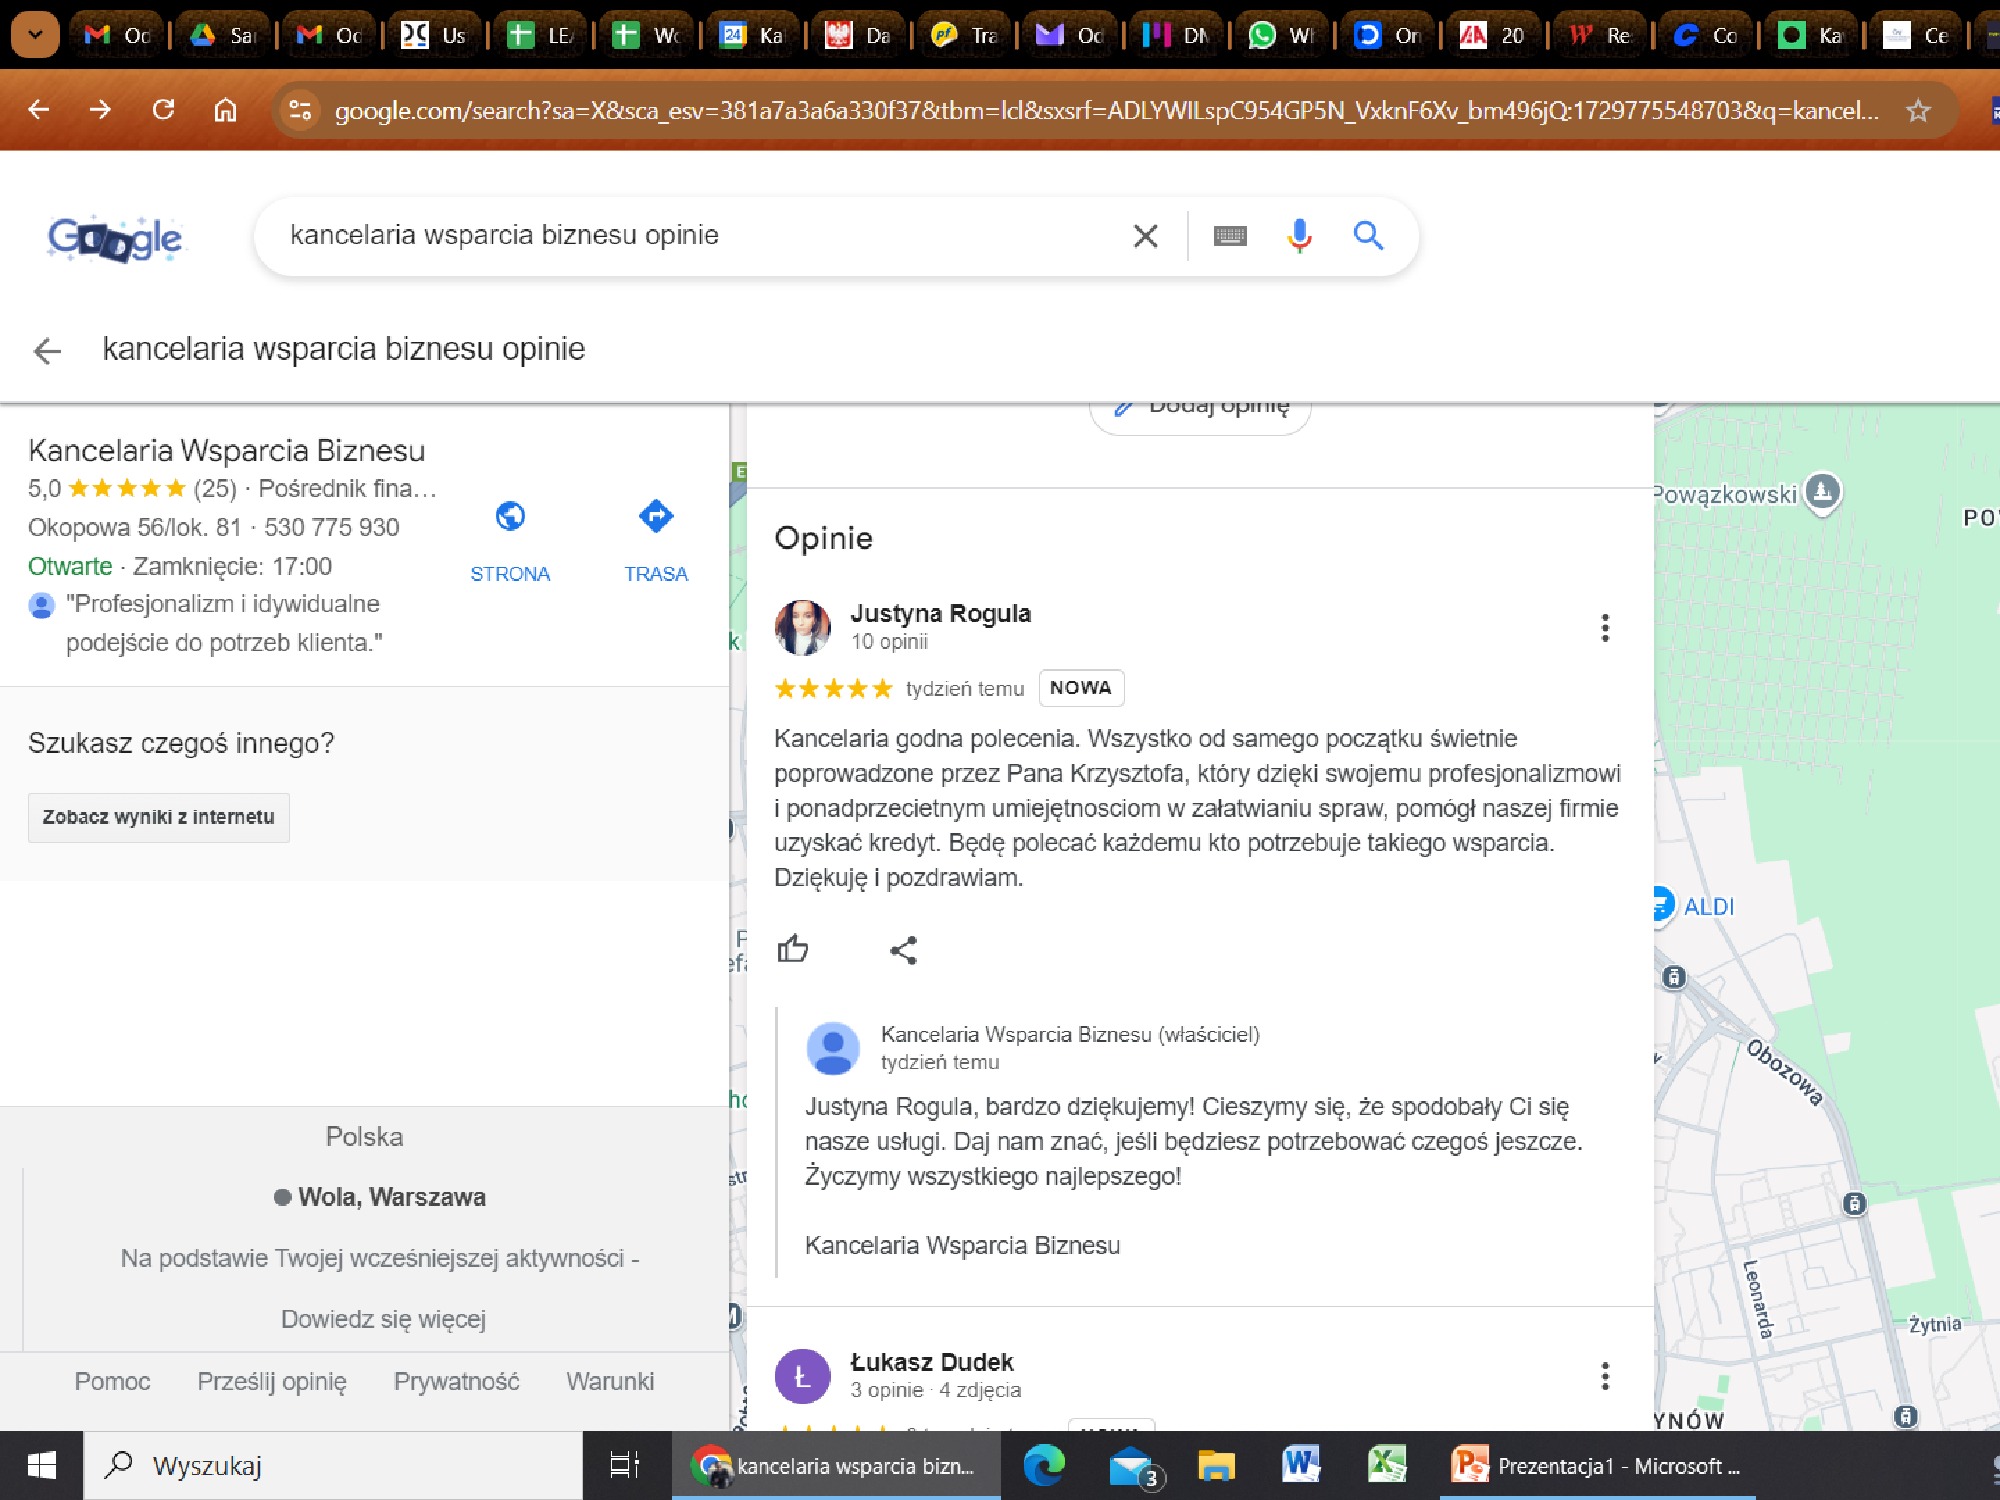Open the overflow menu on Łukasz Dudek's review
This screenshot has width=2000, height=1500.
point(1606,1376)
